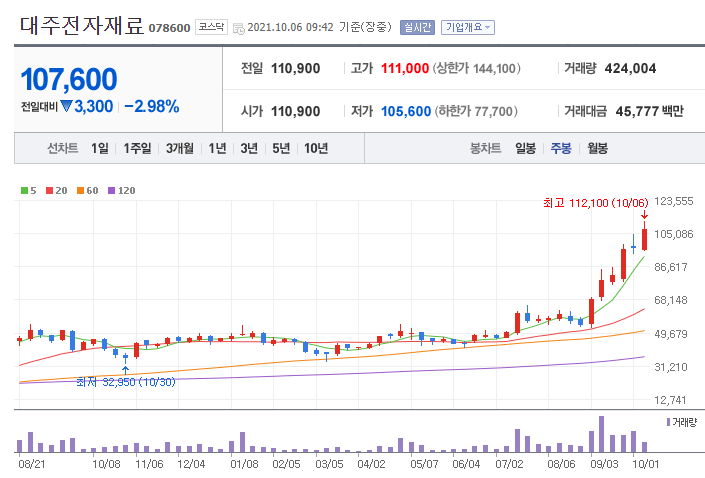Click the 전일 value 110,900

click(295, 68)
